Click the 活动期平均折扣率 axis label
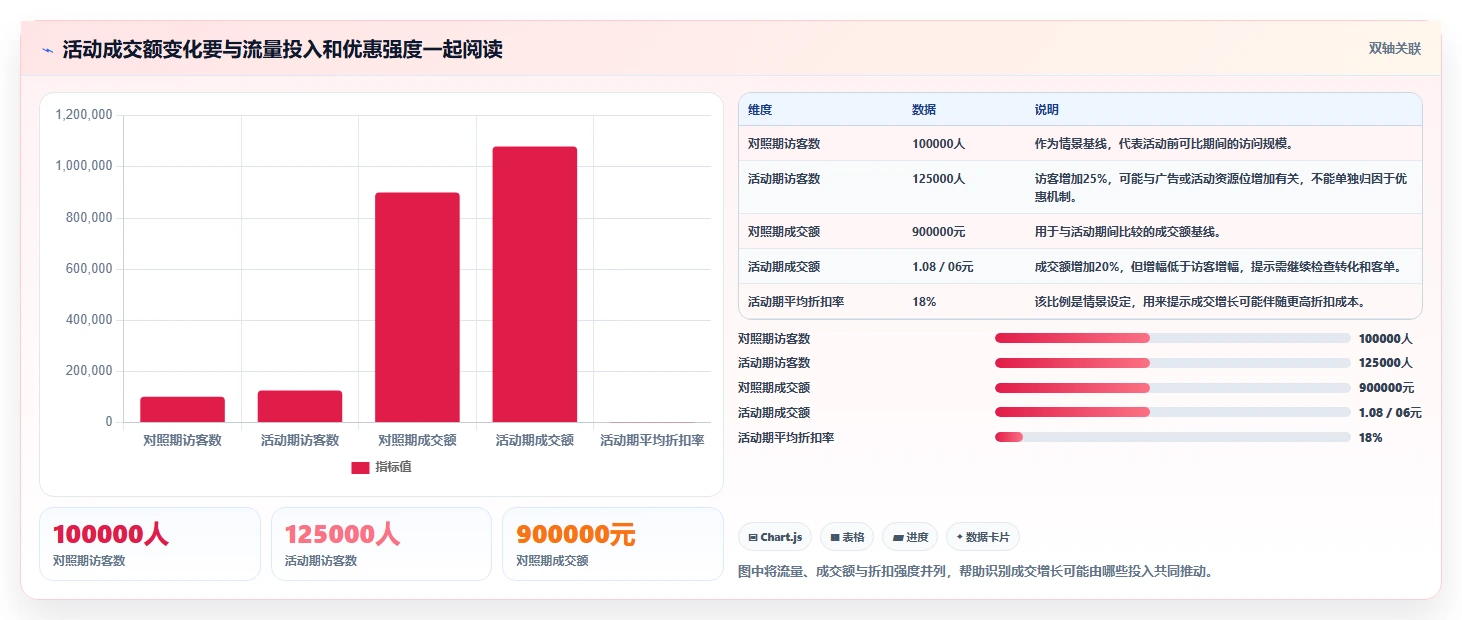The height and width of the screenshot is (620, 1462). [x=652, y=440]
